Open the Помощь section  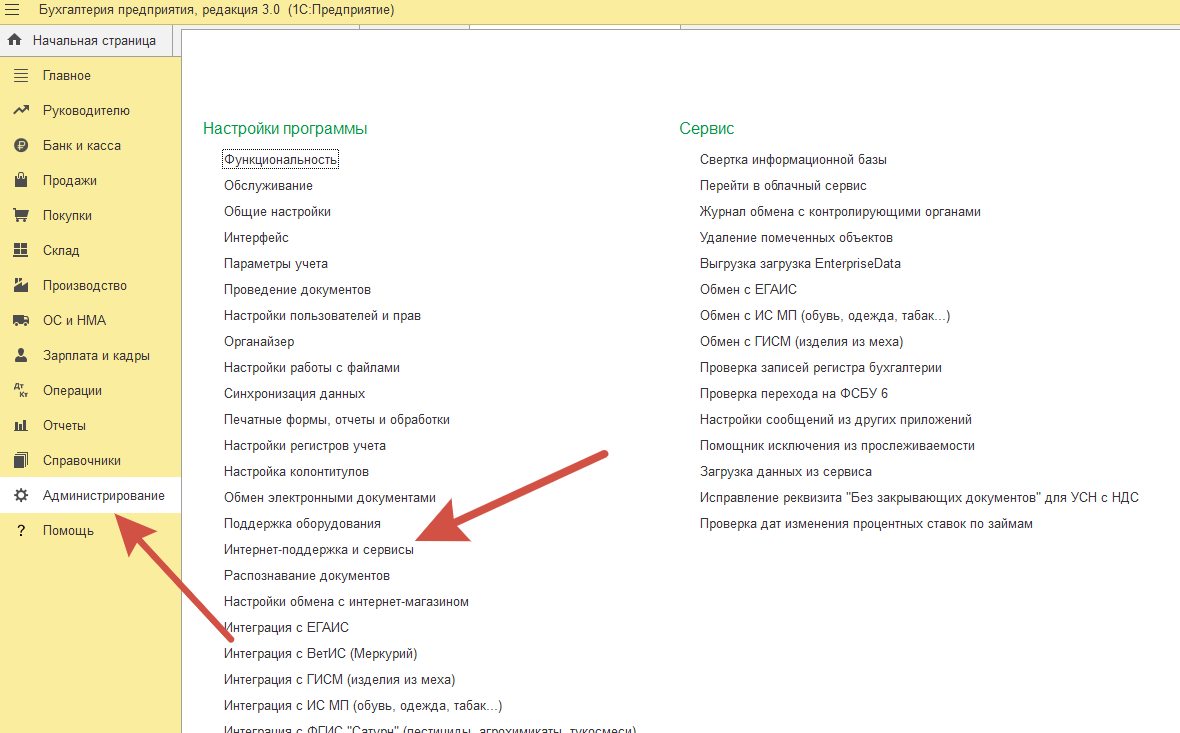[68, 531]
